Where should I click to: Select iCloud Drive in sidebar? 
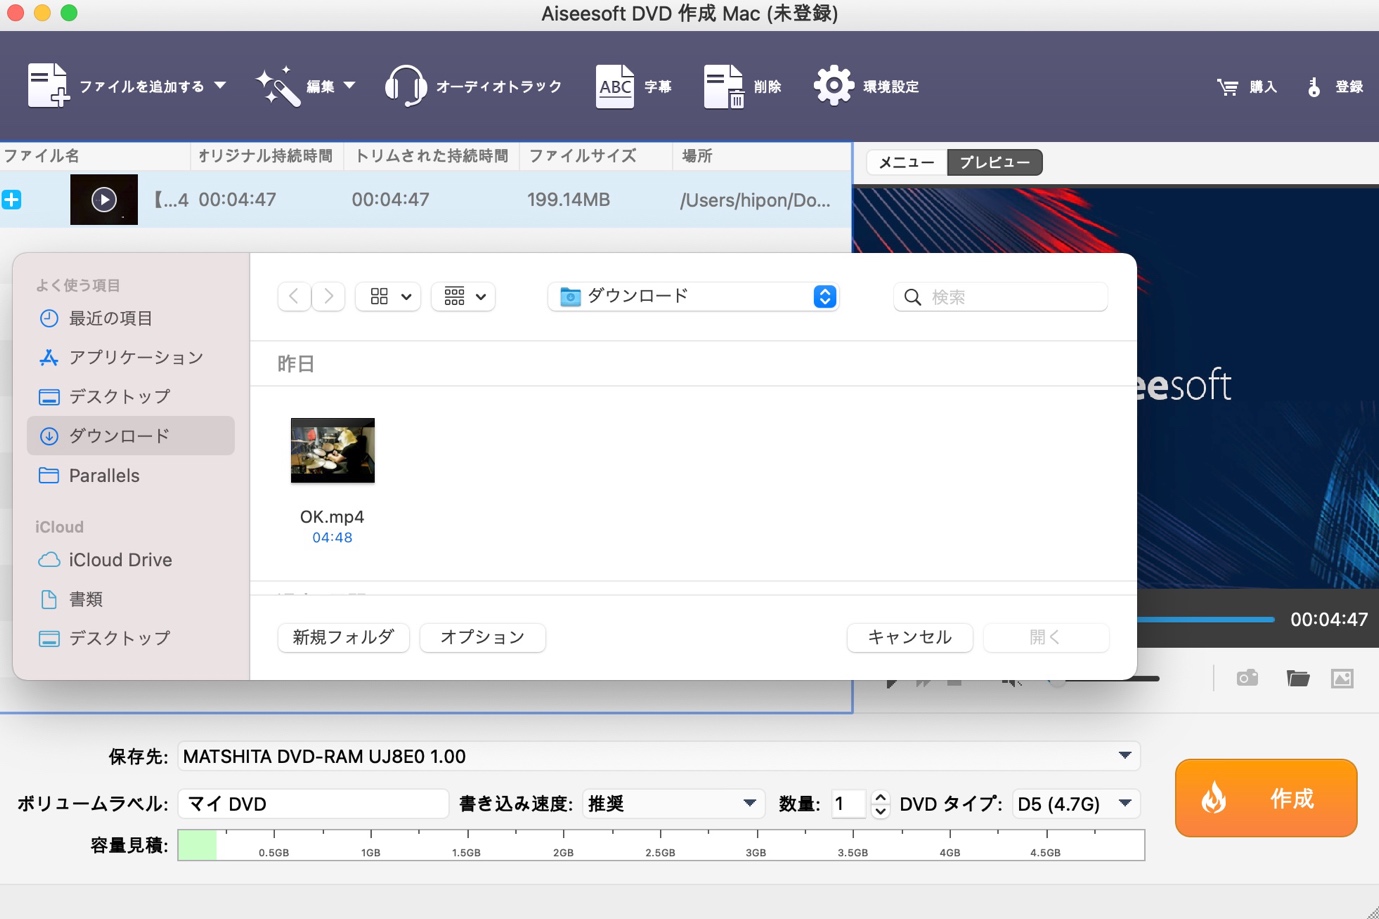[x=131, y=560]
